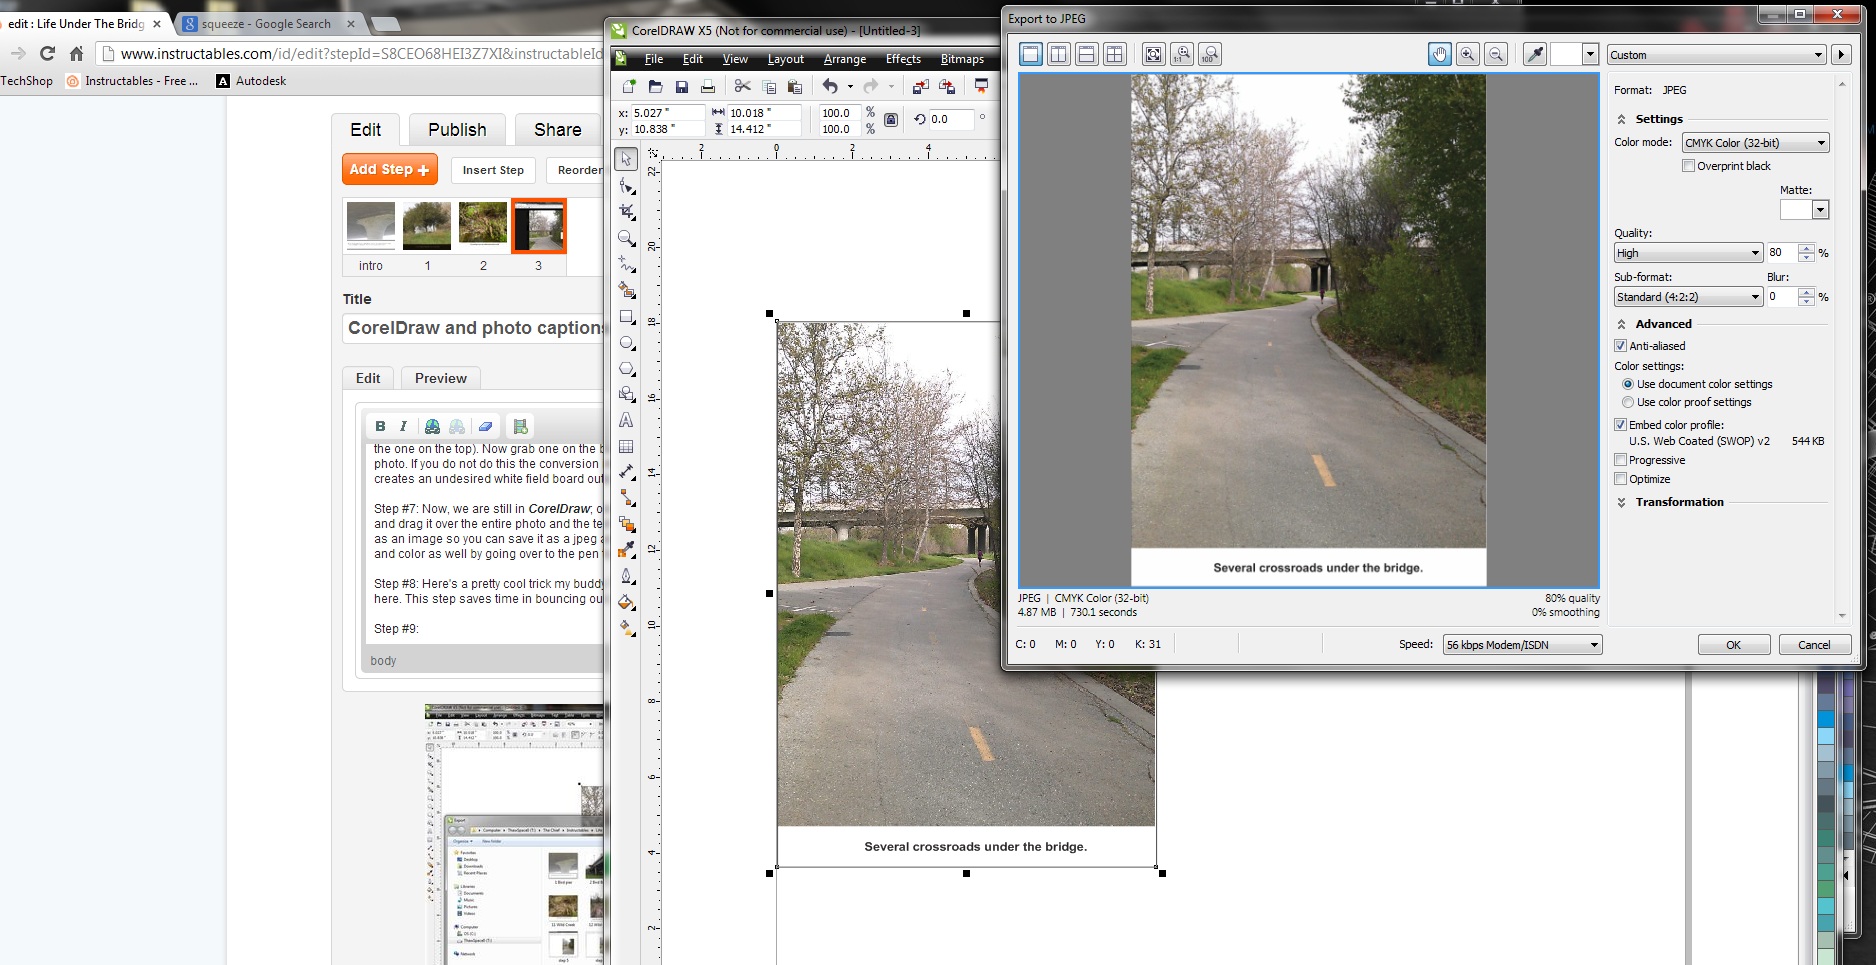This screenshot has width=1876, height=965.
Task: Click Cancel in Export to JPEG dialog
Action: 1815,645
